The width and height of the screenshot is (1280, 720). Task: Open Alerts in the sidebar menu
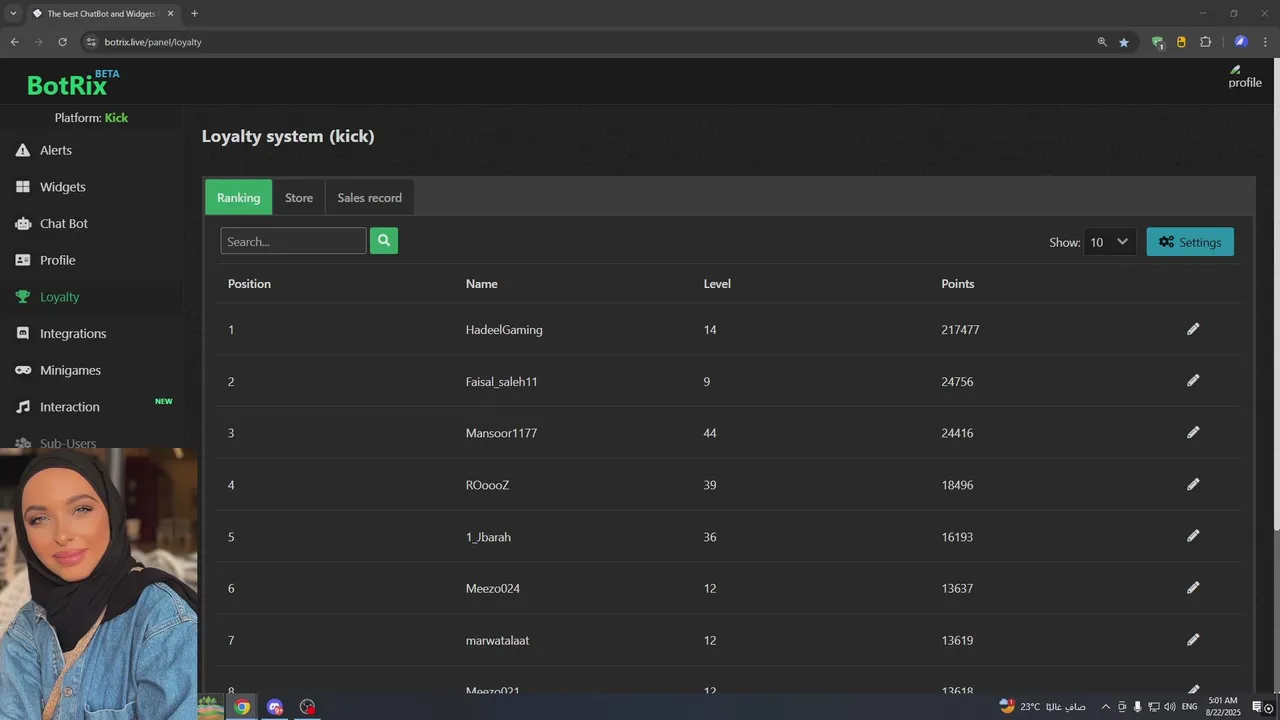56,150
